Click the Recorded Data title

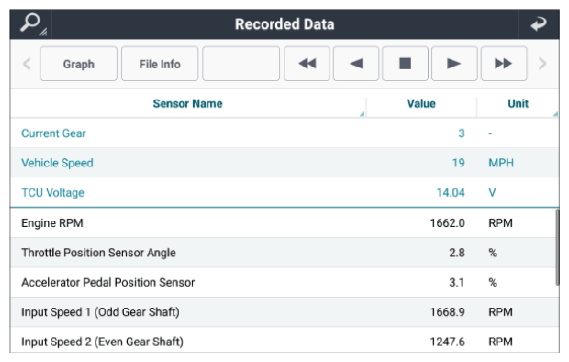[x=284, y=24]
